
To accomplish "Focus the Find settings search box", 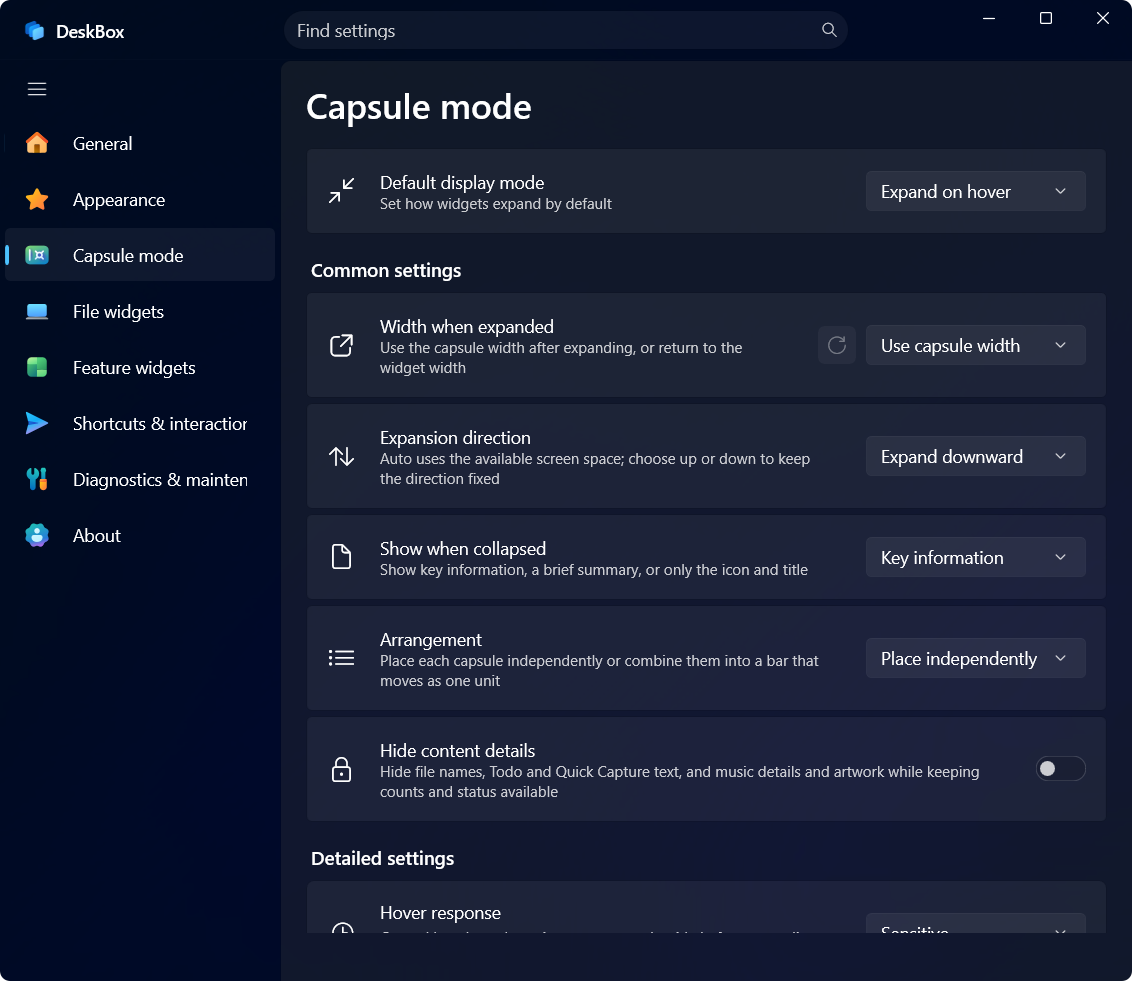I will click(x=565, y=30).
